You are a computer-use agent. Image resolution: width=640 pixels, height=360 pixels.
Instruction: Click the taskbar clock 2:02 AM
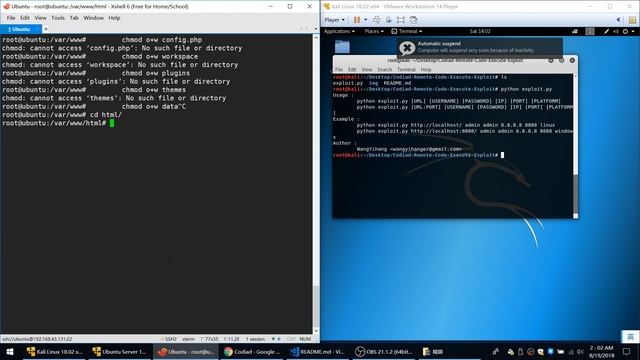click(x=602, y=351)
